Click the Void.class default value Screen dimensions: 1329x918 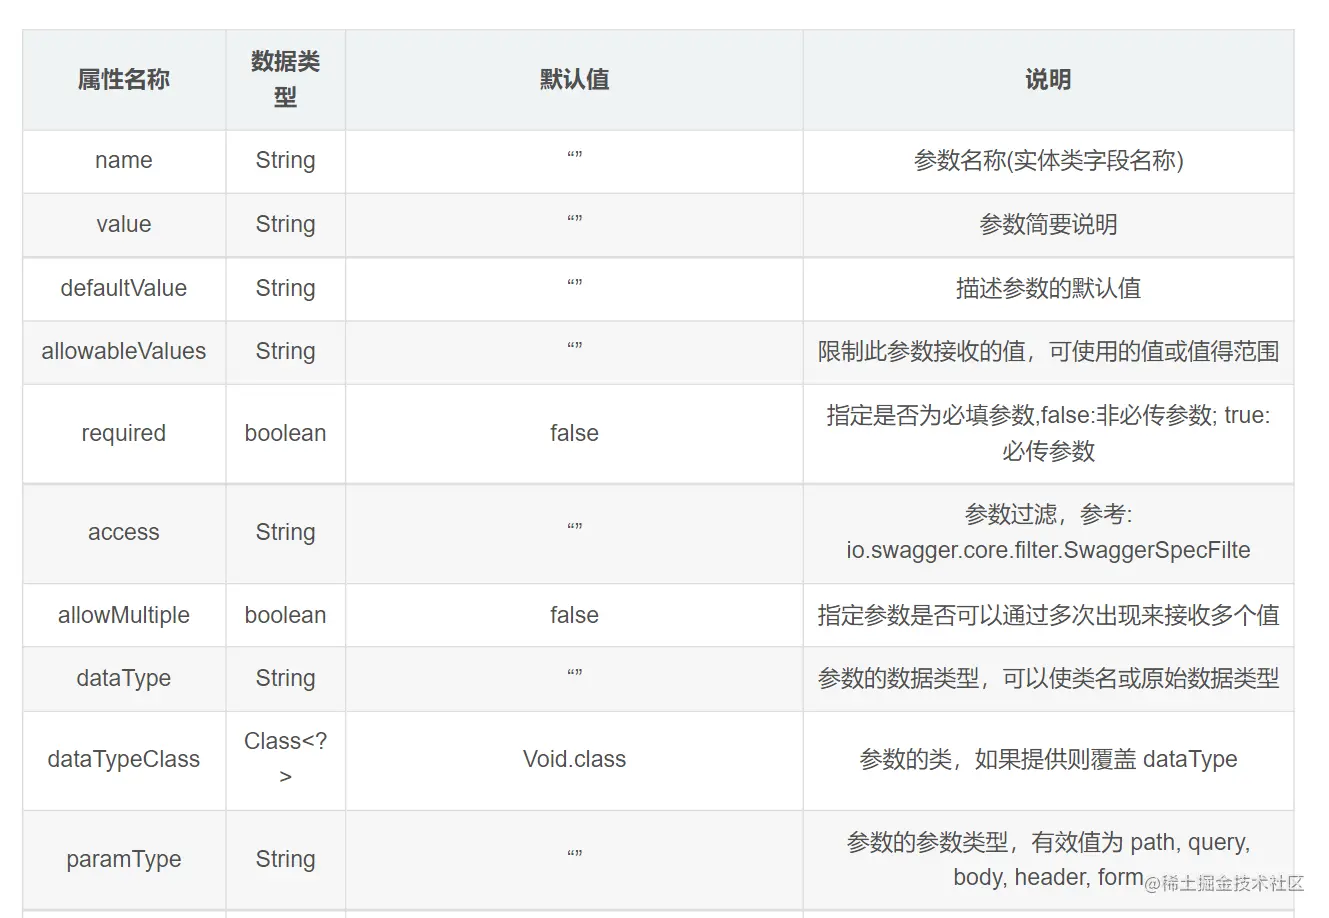click(x=574, y=760)
